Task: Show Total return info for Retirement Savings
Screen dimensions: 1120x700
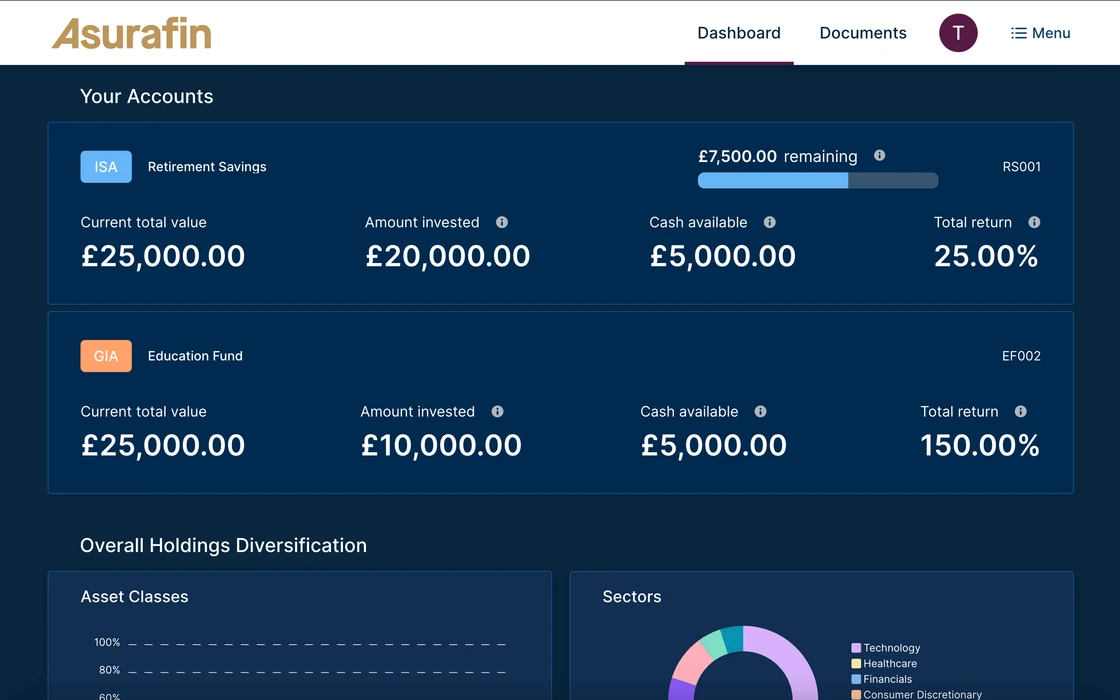Action: click(x=1034, y=222)
